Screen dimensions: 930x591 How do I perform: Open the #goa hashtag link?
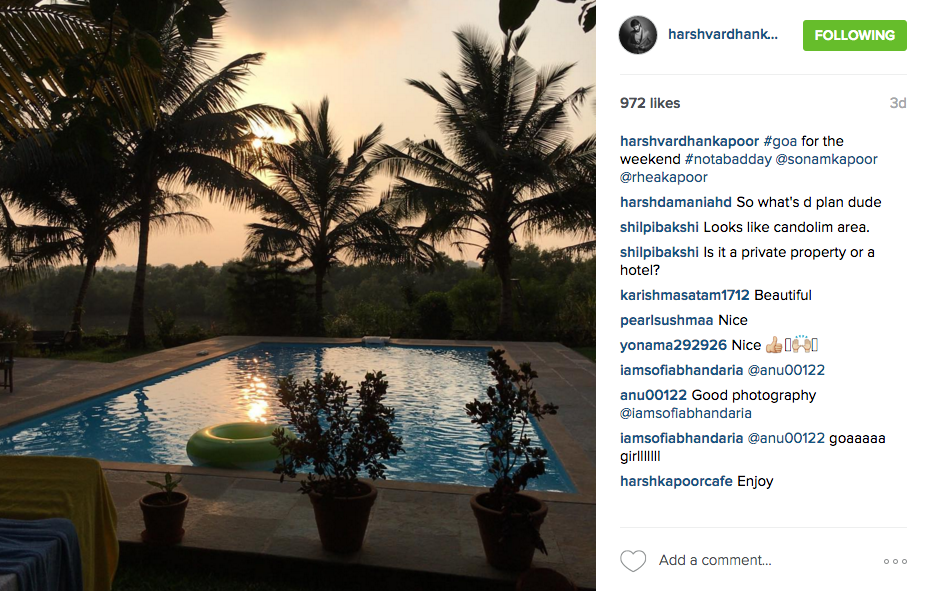click(x=780, y=141)
